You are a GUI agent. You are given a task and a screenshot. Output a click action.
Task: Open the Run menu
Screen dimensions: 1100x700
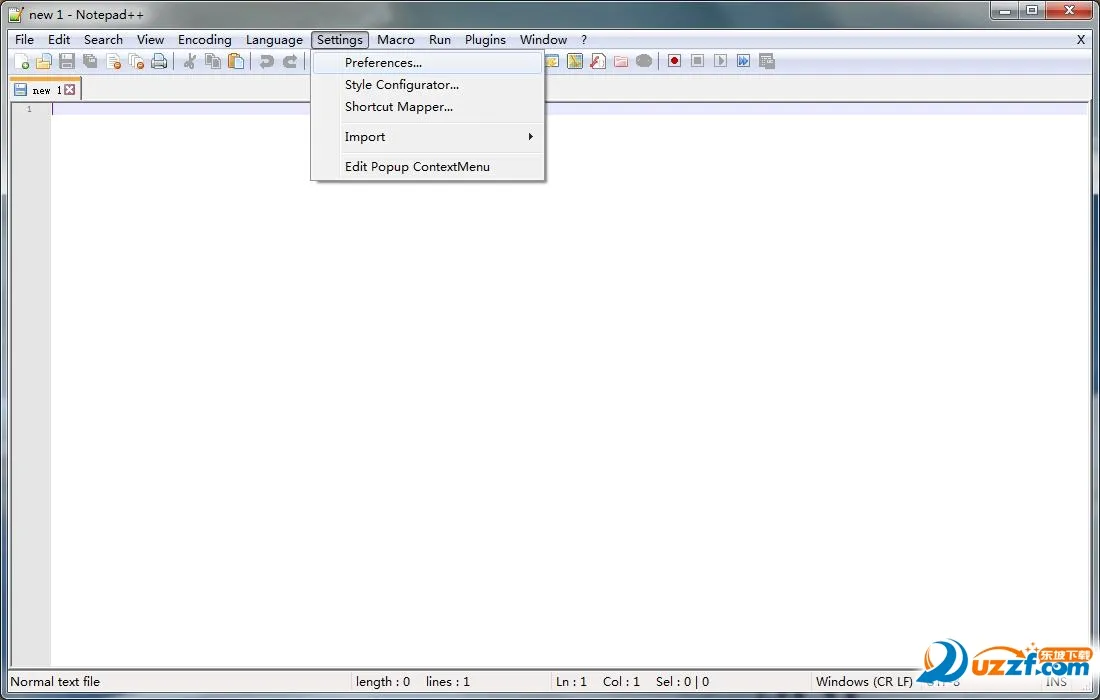pos(440,40)
